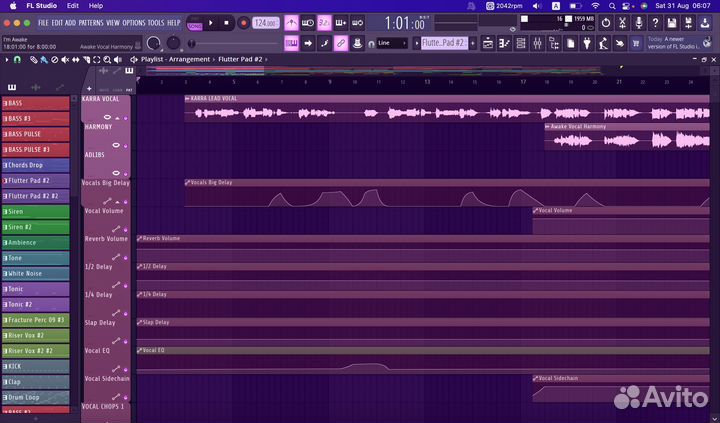720x423 pixels.
Task: Open the Channel rack icon
Action: (x=521, y=44)
